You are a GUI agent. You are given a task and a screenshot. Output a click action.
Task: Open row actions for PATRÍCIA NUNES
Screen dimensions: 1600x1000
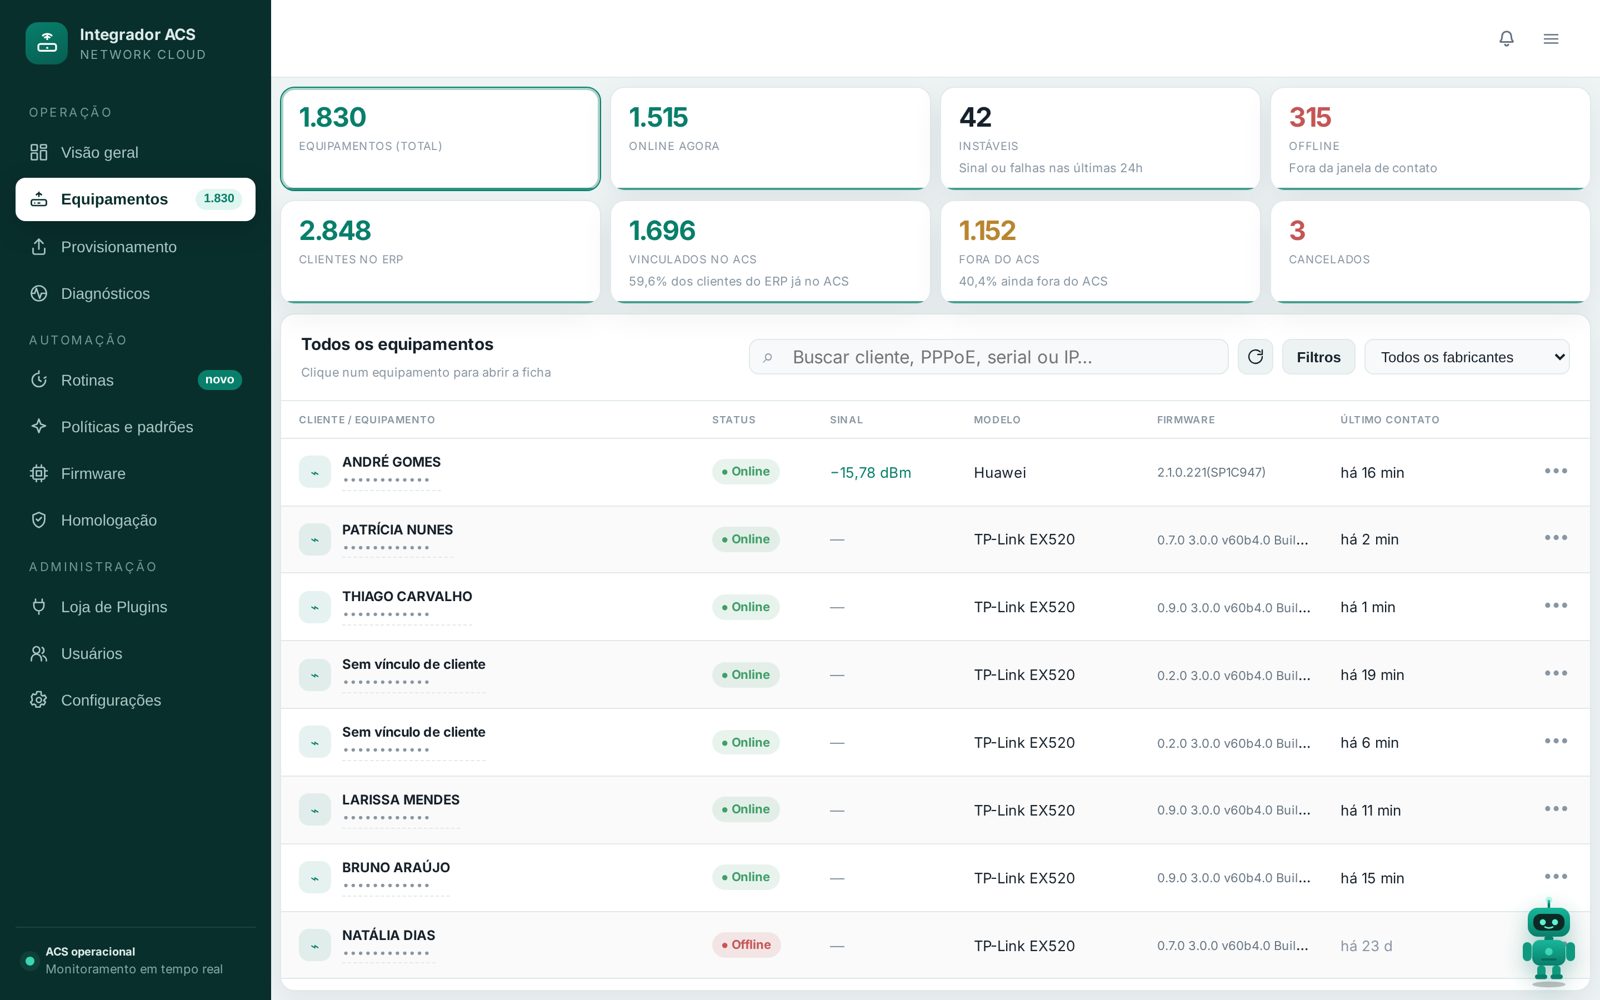click(x=1556, y=538)
